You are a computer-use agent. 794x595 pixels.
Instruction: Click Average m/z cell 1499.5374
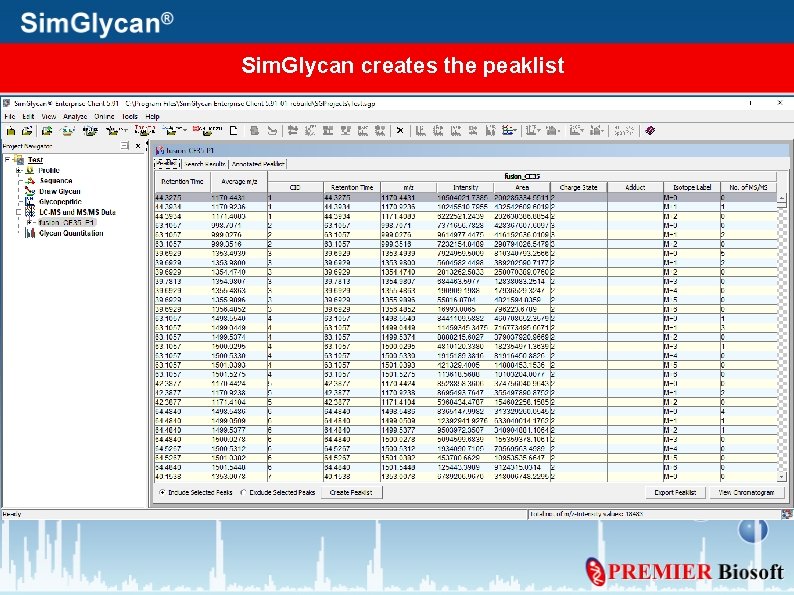(x=239, y=337)
